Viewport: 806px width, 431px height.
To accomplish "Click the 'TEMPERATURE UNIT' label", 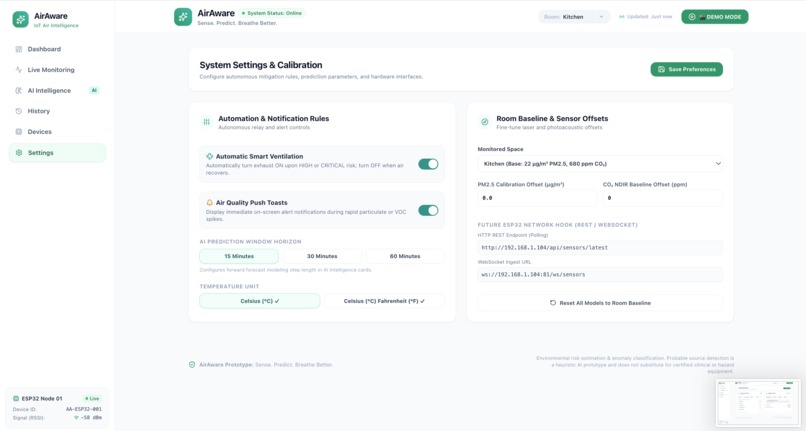I will pos(229,286).
